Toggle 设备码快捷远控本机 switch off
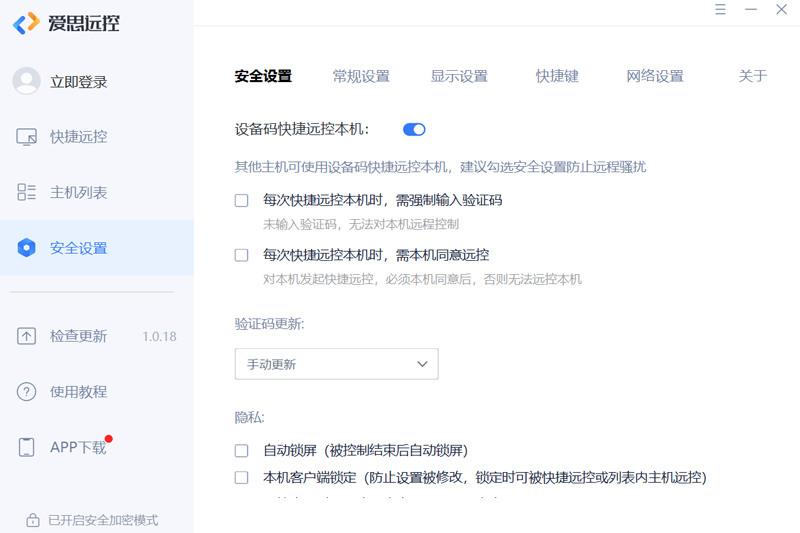The image size is (800, 533). pyautogui.click(x=414, y=129)
